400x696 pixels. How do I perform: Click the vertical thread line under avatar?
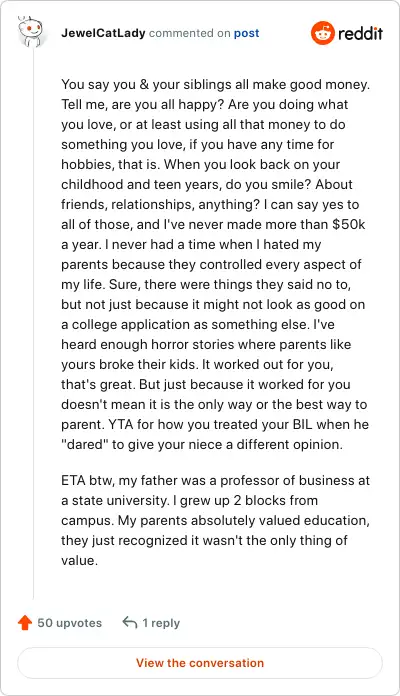coord(34,323)
